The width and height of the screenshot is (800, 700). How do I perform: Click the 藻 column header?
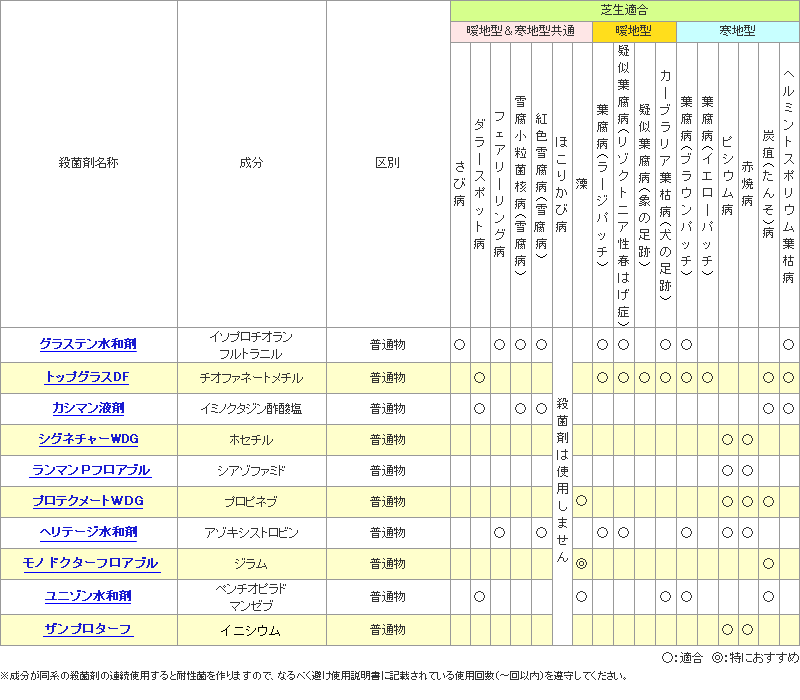tap(582, 184)
